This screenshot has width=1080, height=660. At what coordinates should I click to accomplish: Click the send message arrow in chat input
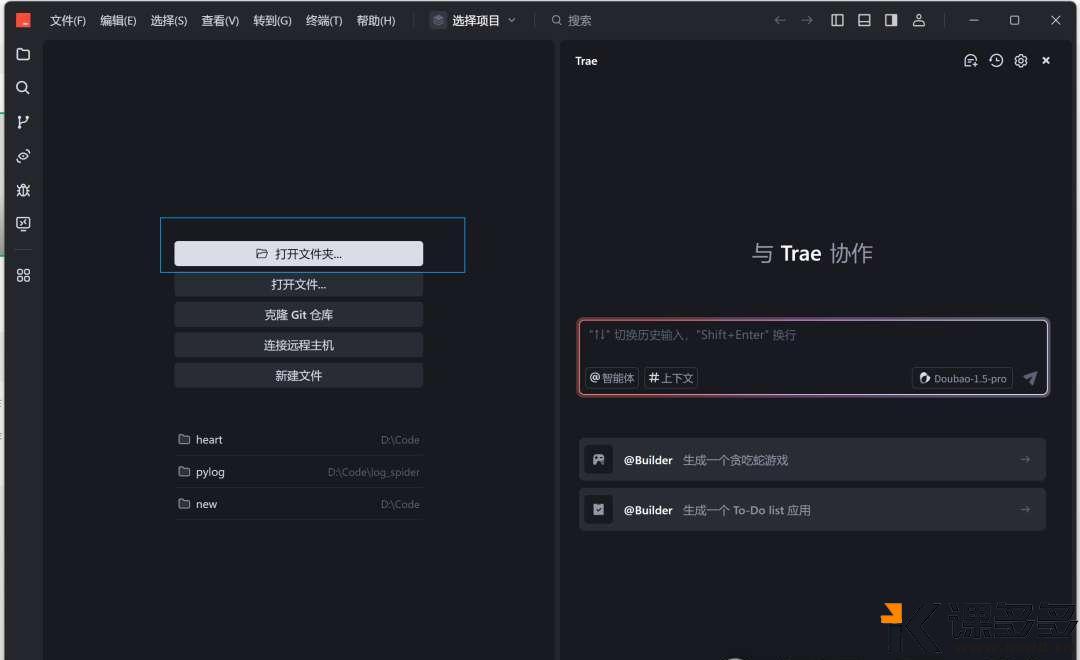1030,378
